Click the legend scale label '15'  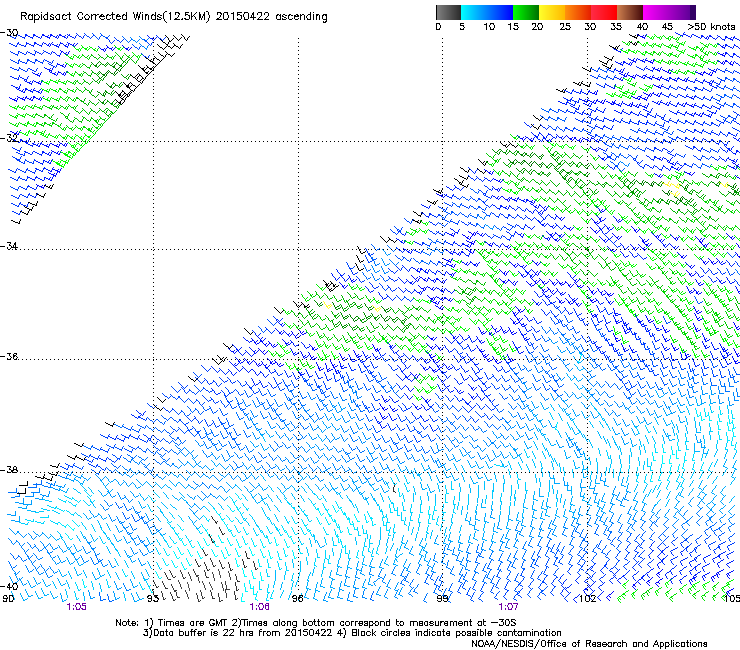(x=513, y=27)
